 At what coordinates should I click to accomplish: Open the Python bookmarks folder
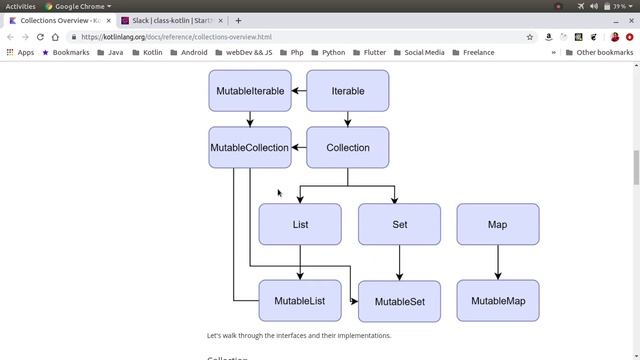coord(328,52)
